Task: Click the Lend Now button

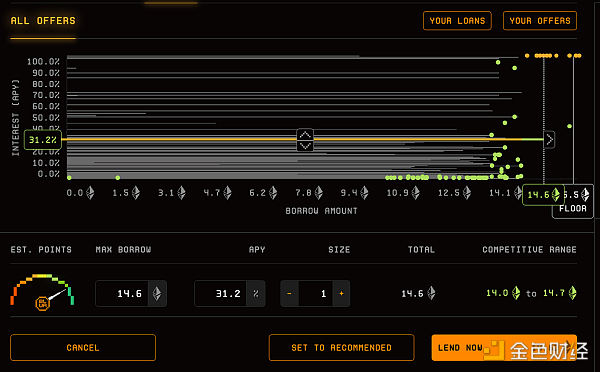Action: coord(504,348)
